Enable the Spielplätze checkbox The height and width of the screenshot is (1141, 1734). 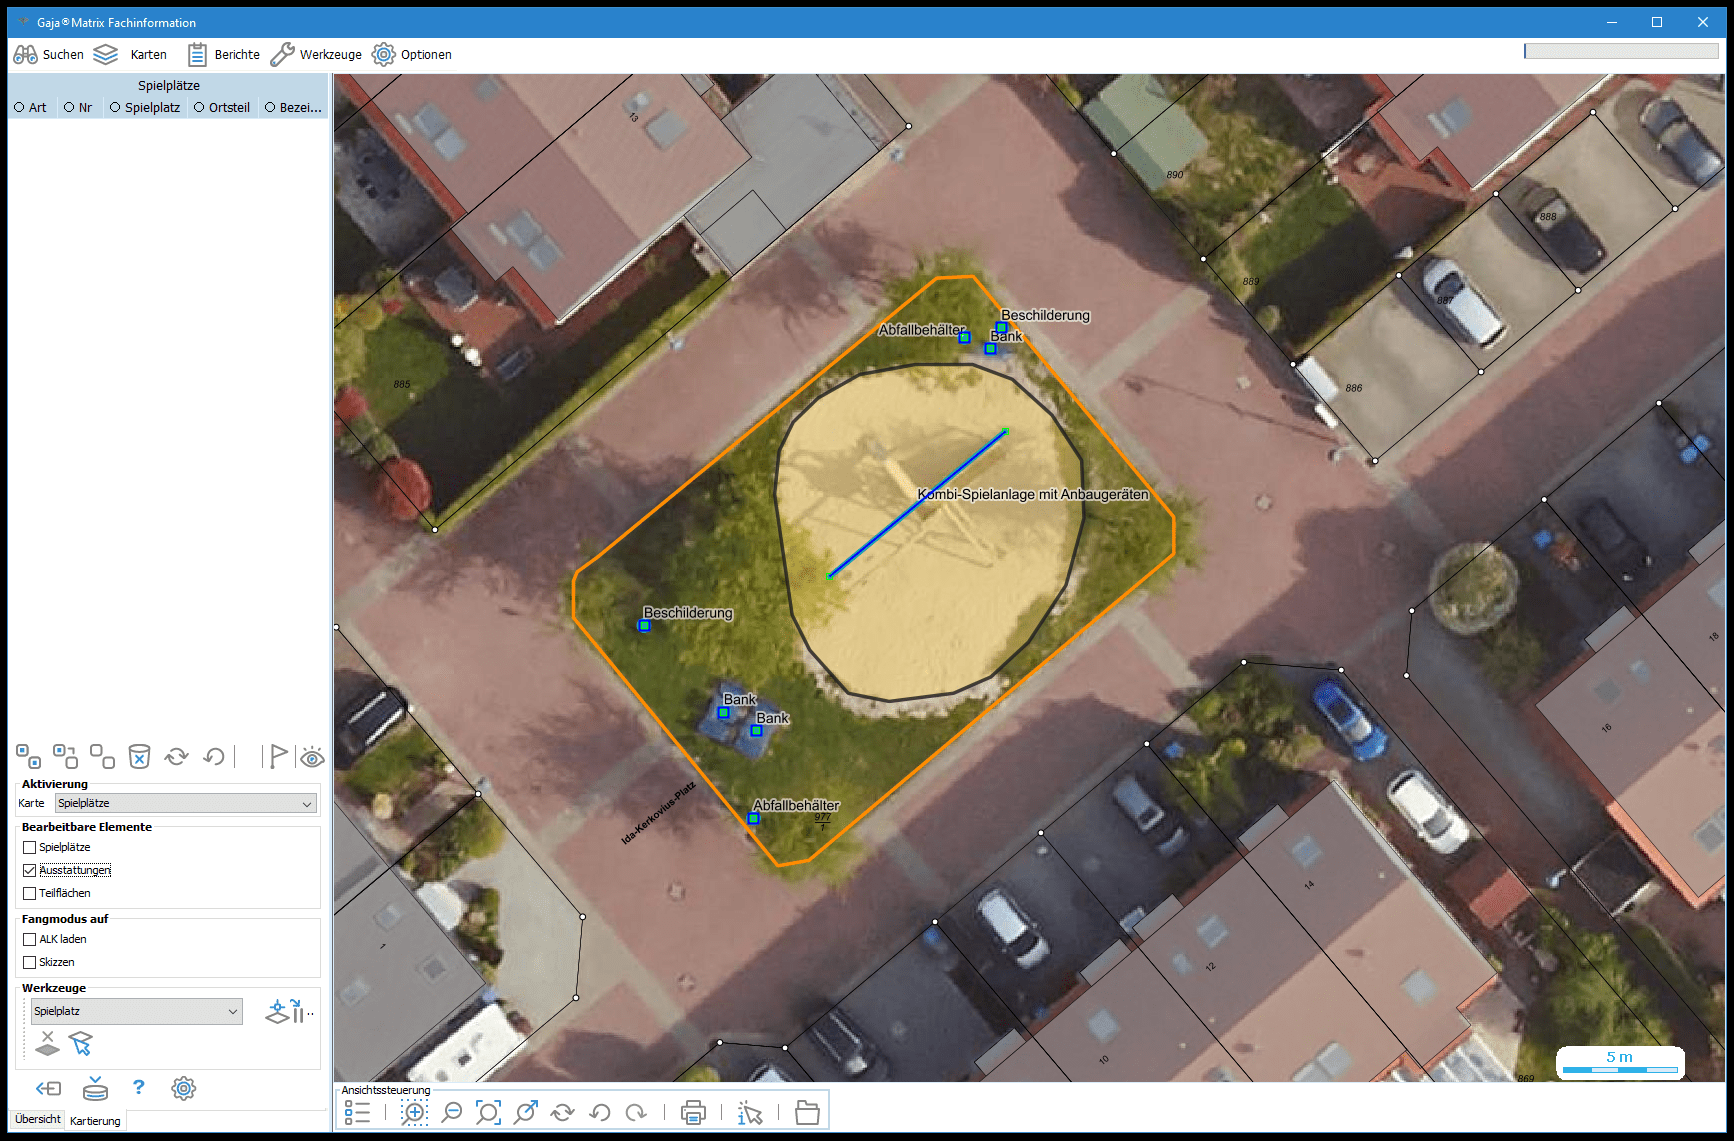pyautogui.click(x=30, y=847)
